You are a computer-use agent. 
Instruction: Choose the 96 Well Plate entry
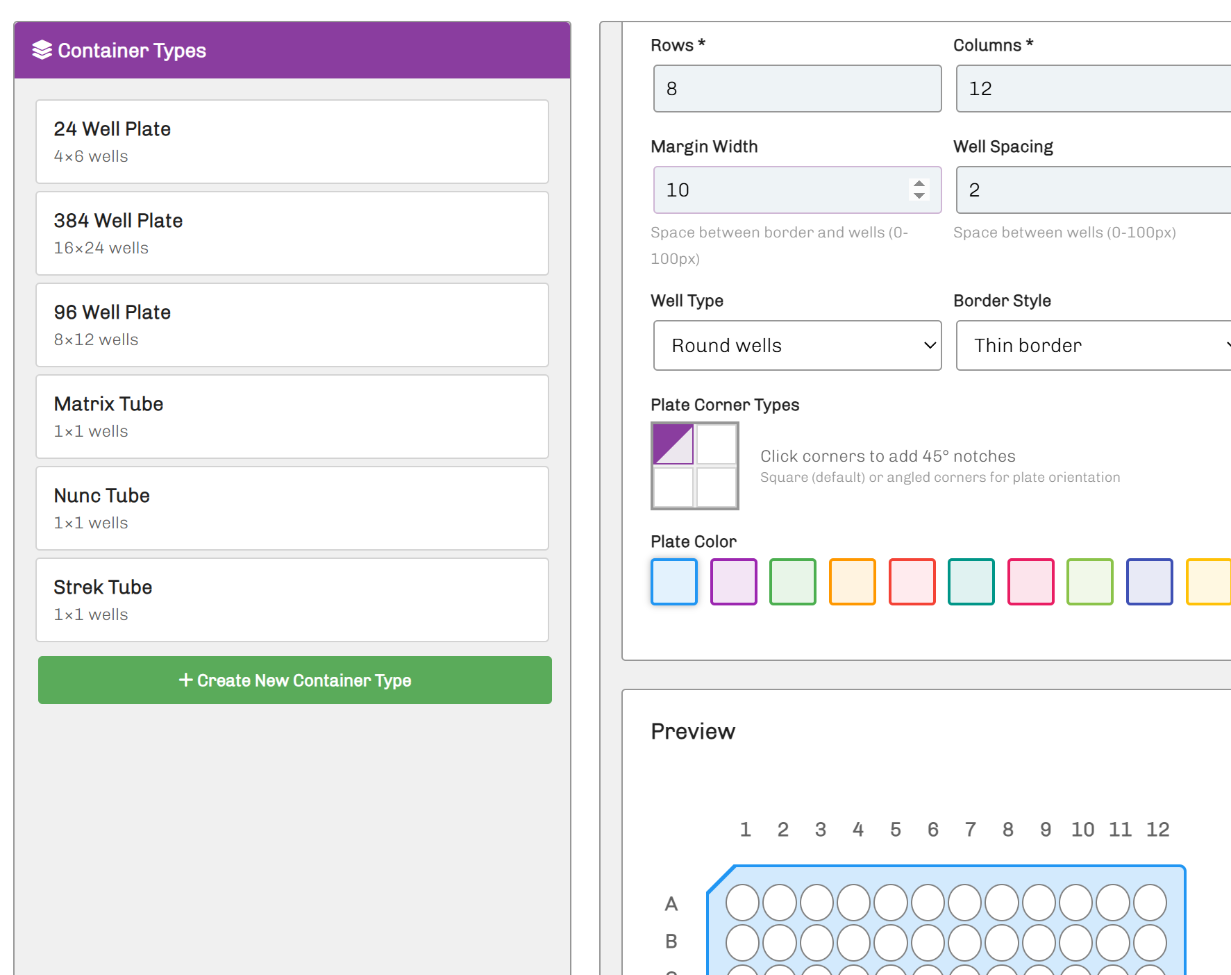click(x=292, y=325)
